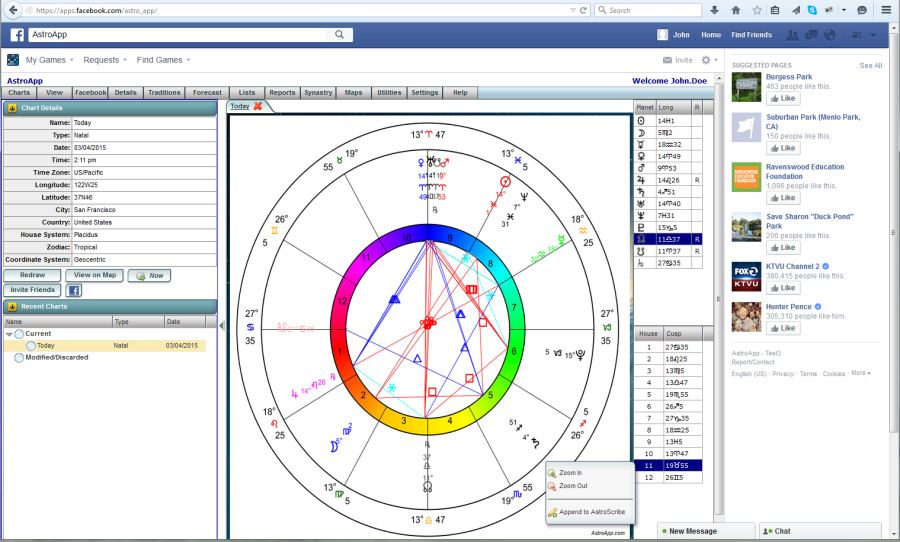Viewport: 900px width, 542px height.
Task: Click the View on Map button
Action: point(93,275)
